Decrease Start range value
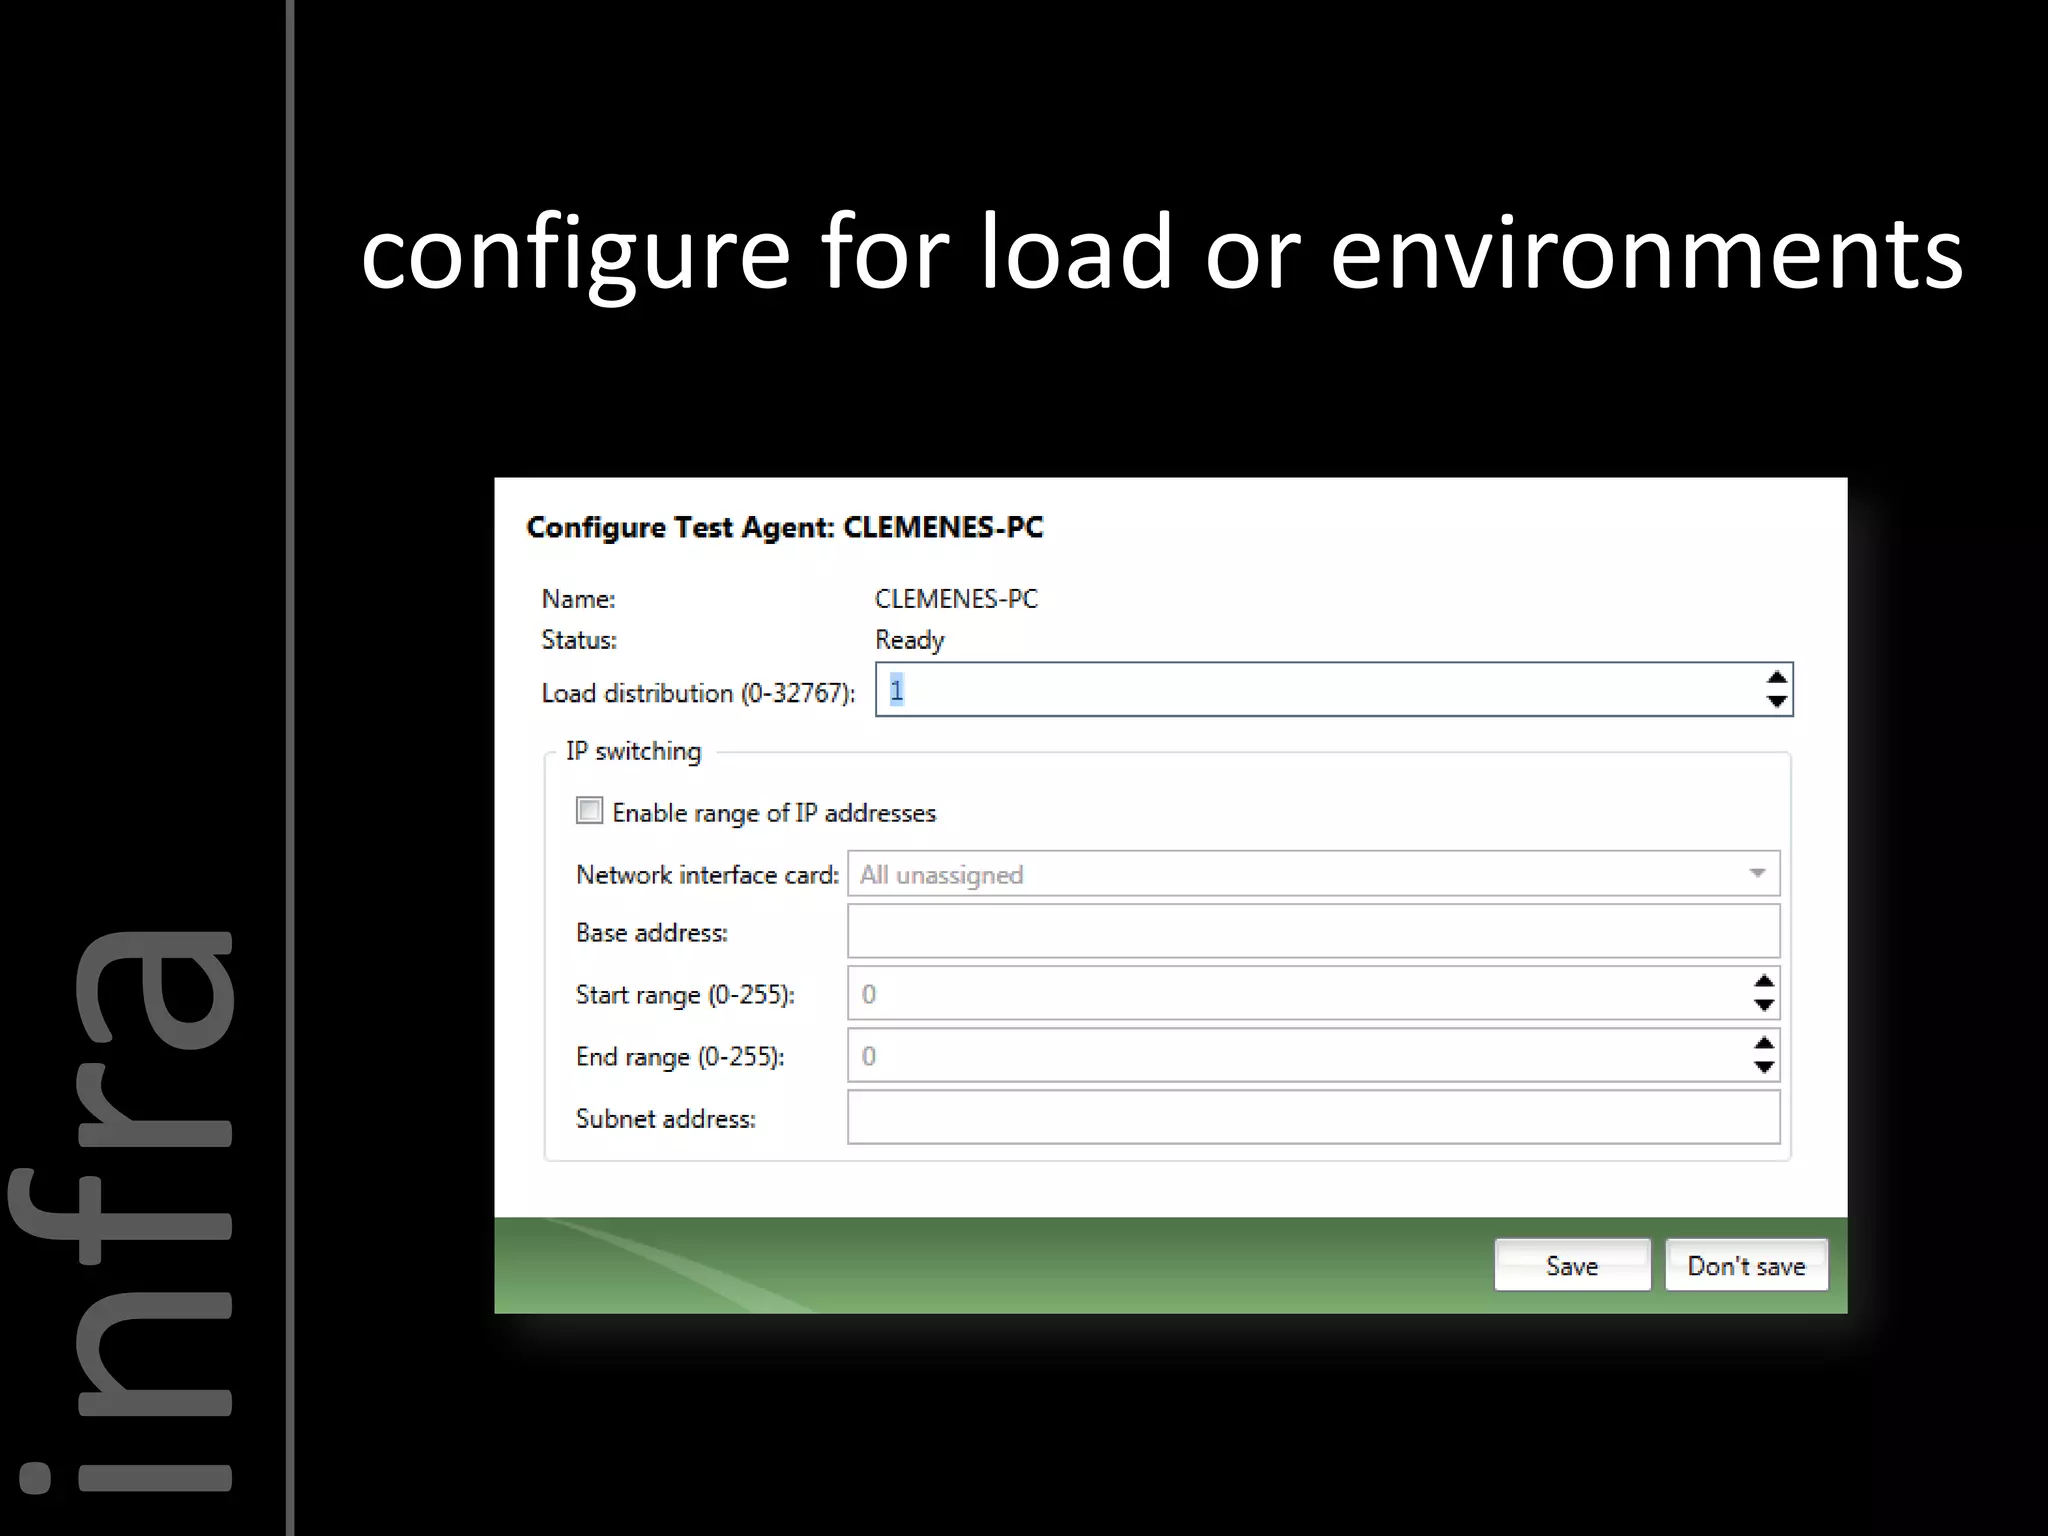 (x=1764, y=1006)
